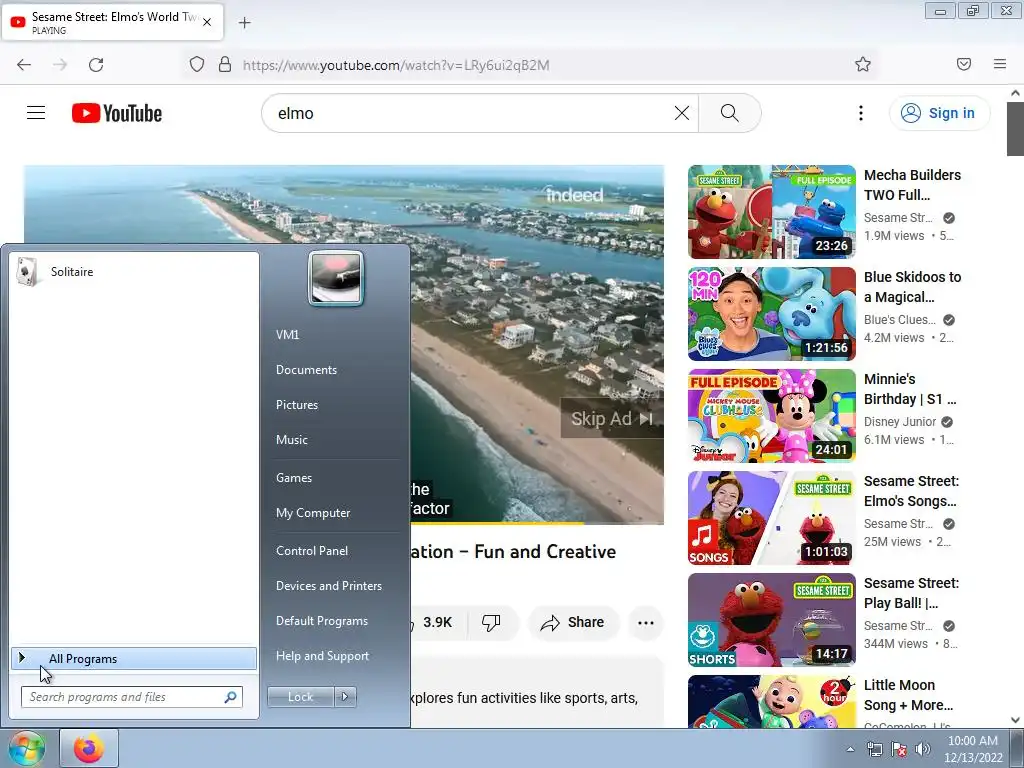Click network icon in system tray
The width and height of the screenshot is (1024, 768).
pyautogui.click(x=874, y=750)
